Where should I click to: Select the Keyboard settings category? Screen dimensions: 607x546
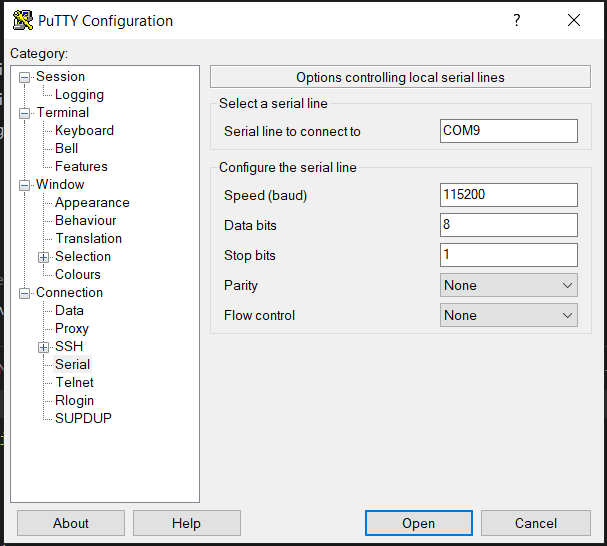click(x=84, y=131)
